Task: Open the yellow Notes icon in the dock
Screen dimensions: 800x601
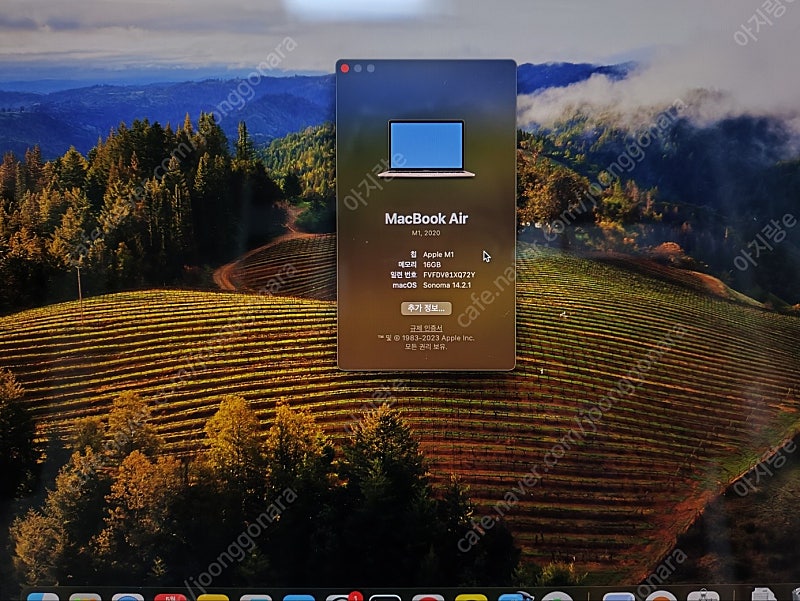Action: (x=213, y=597)
